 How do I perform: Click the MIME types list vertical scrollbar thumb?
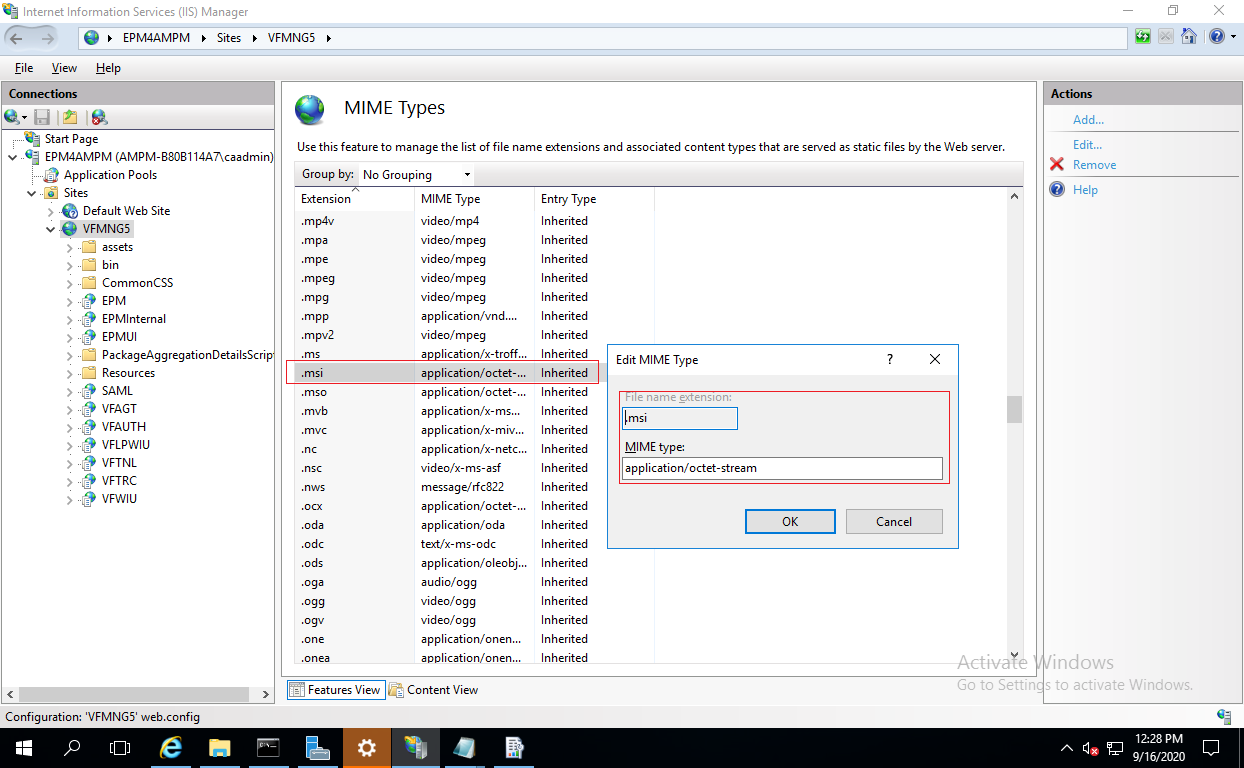tap(1015, 409)
